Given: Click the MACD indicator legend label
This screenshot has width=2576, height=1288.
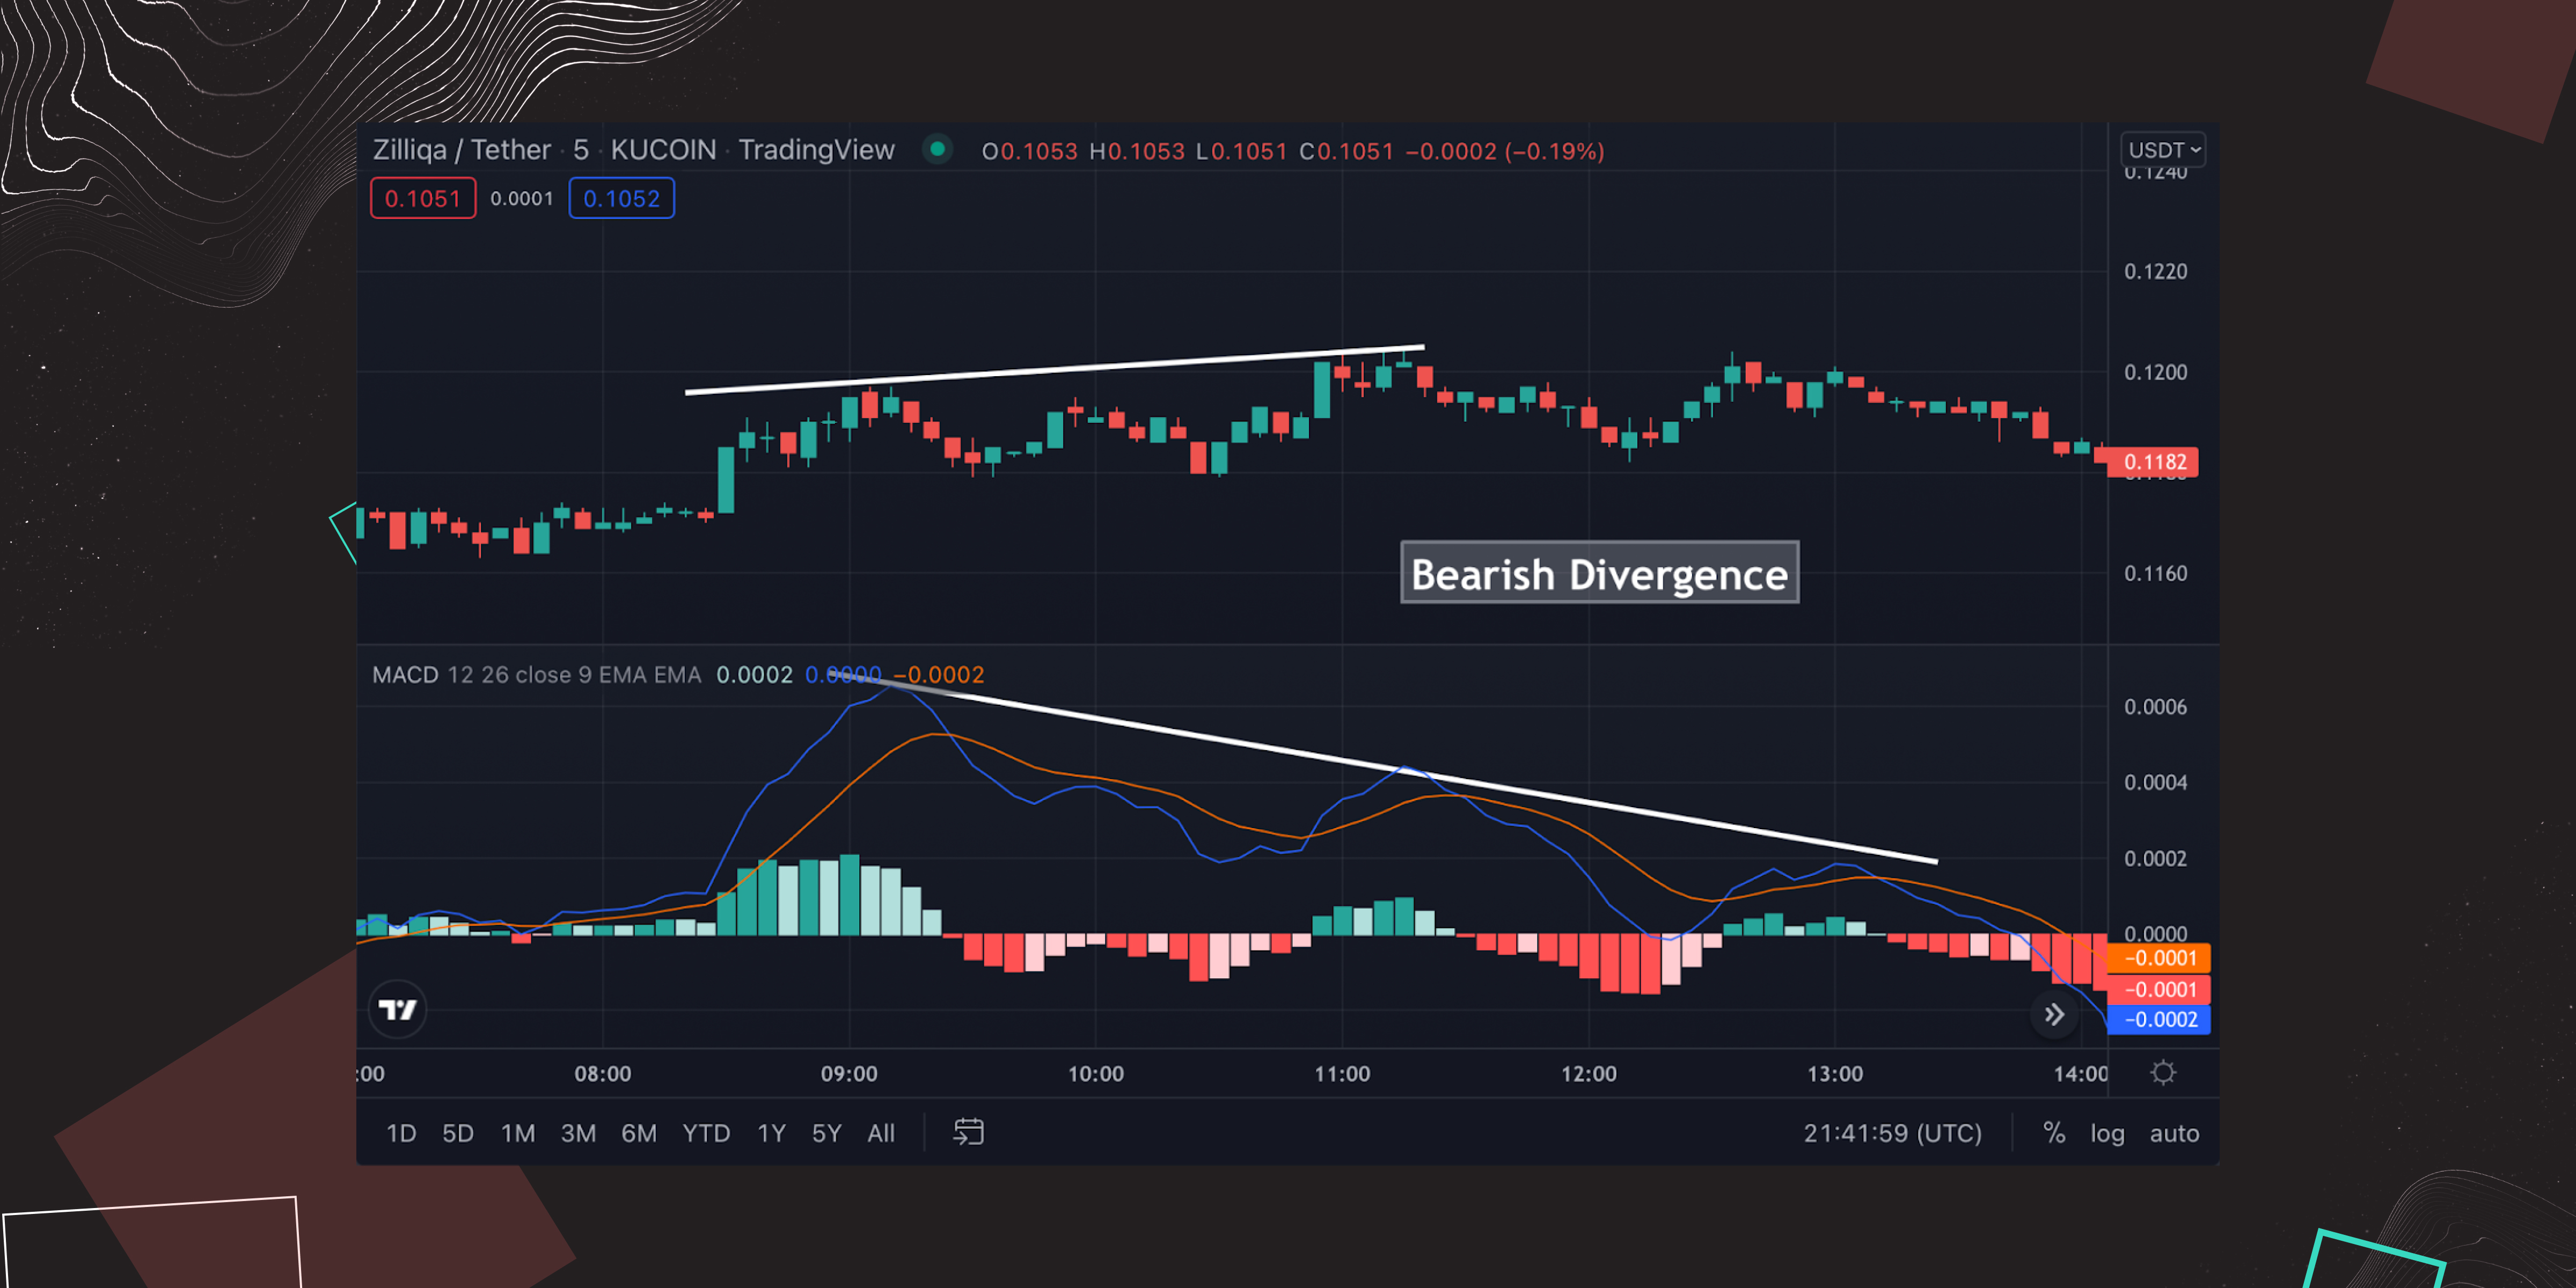Looking at the screenshot, I should [x=405, y=675].
